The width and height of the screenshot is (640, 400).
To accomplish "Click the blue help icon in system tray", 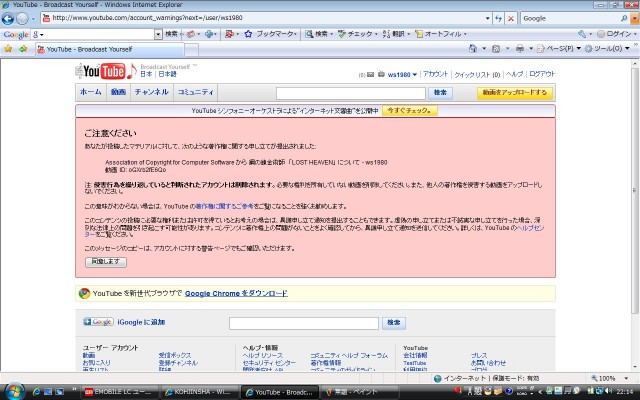I will point(509,391).
